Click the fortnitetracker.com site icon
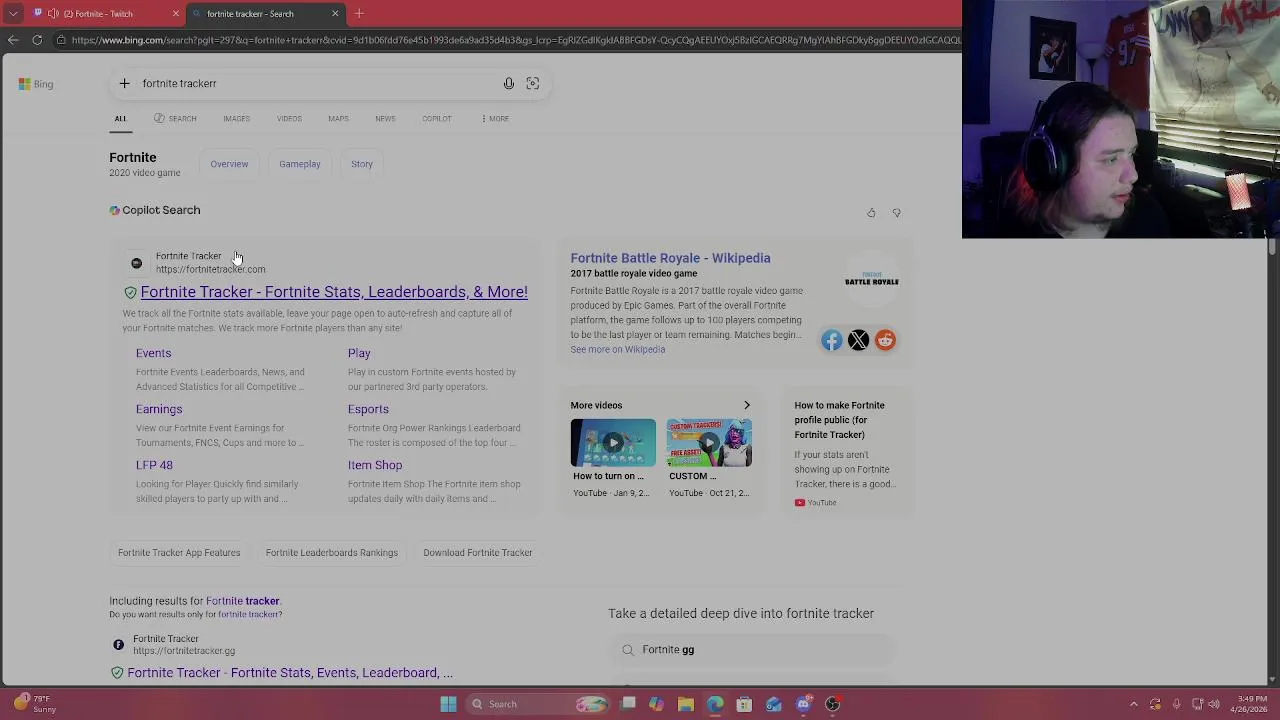The image size is (1280, 720). (x=136, y=263)
